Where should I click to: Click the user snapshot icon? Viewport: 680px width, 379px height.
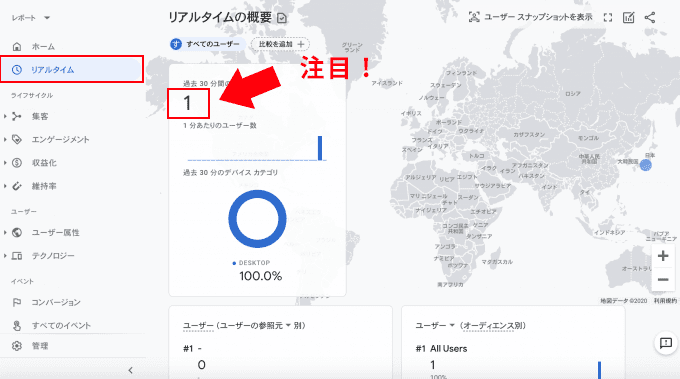click(x=474, y=17)
